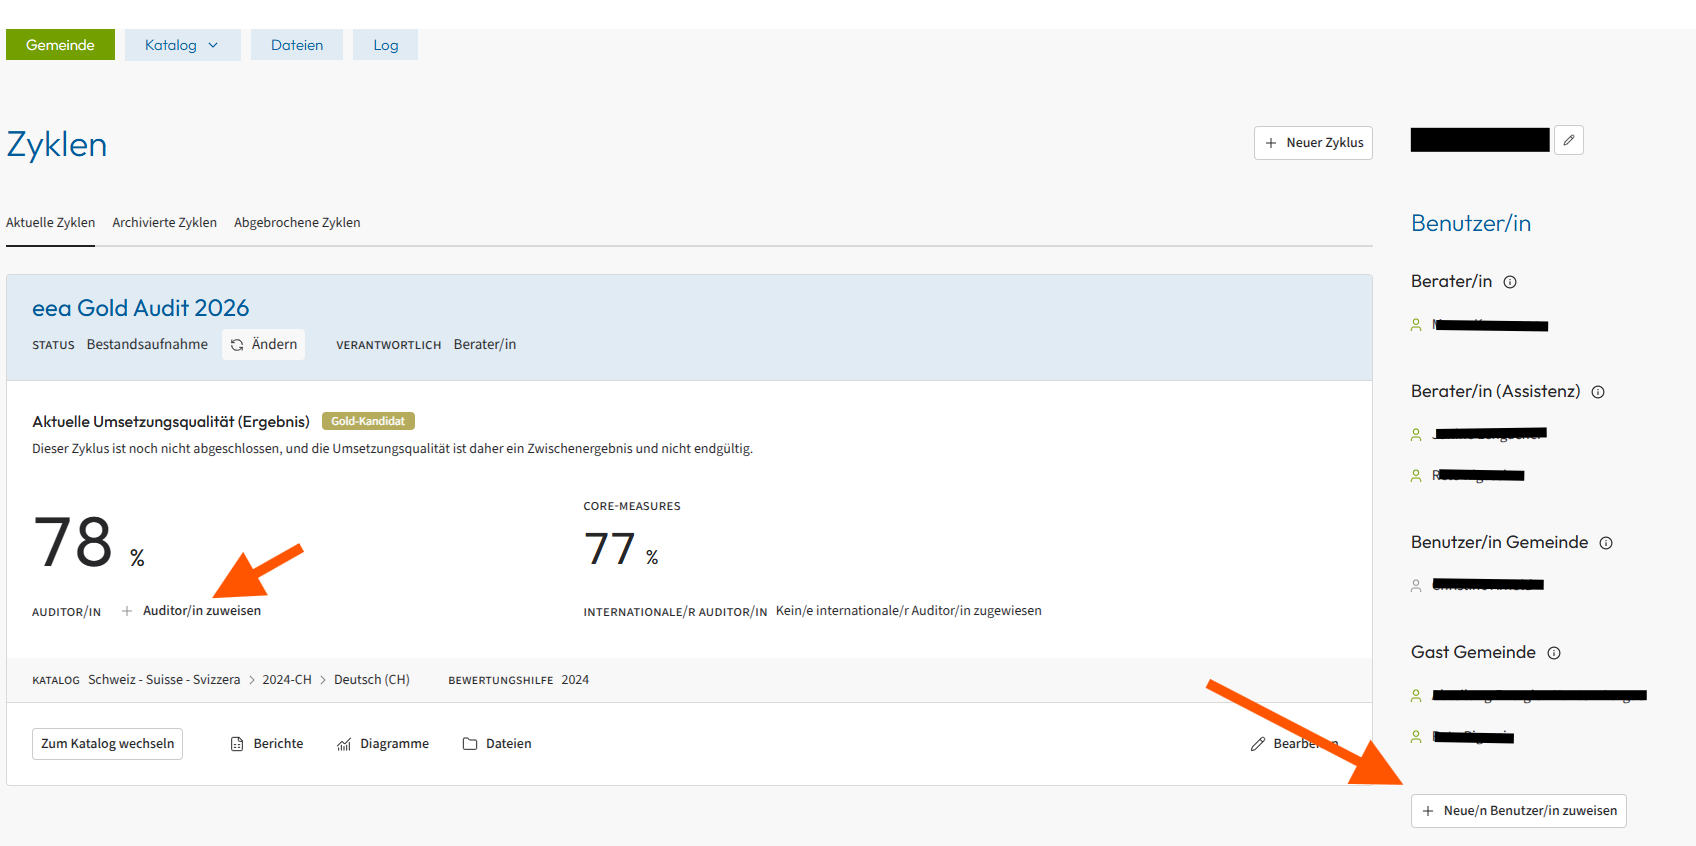Click the Zyklen page heading
This screenshot has width=1696, height=846.
click(57, 145)
